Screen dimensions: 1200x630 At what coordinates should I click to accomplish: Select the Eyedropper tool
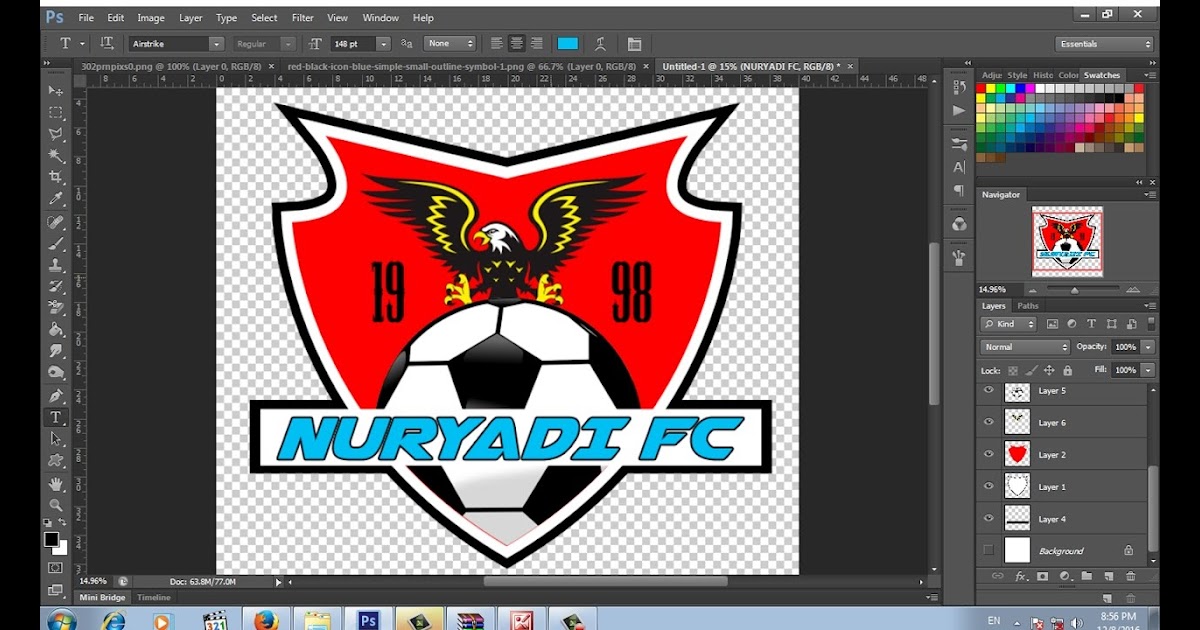[x=56, y=199]
